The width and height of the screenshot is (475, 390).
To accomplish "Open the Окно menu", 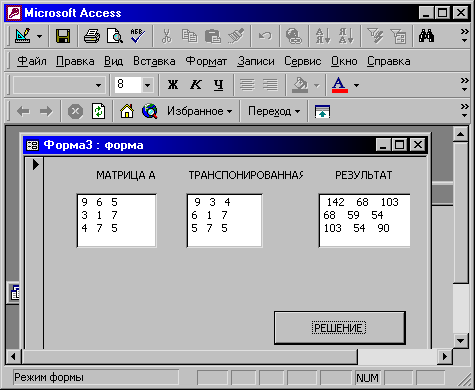I will click(x=344, y=61).
